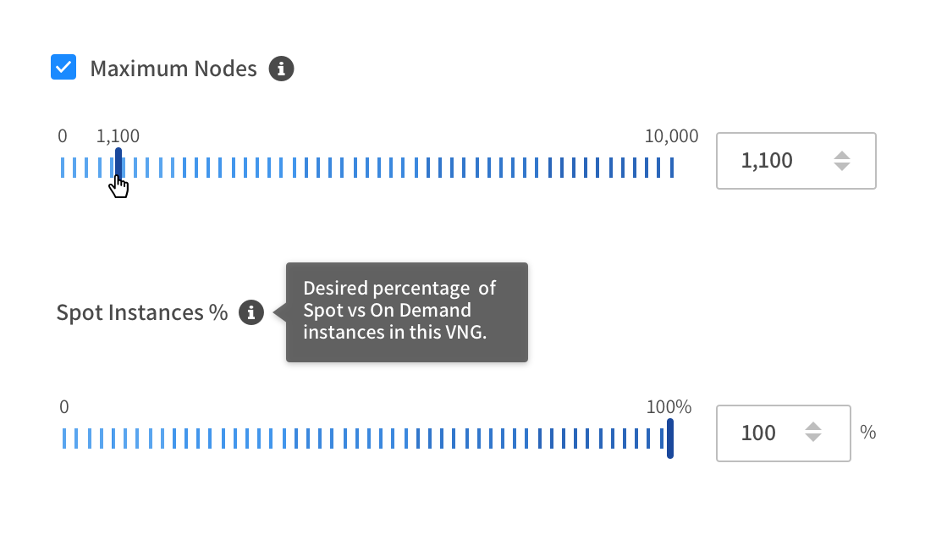Decrease Maximum Nodes with the down arrow
Image resolution: width=936 pixels, height=534 pixels.
click(842, 167)
